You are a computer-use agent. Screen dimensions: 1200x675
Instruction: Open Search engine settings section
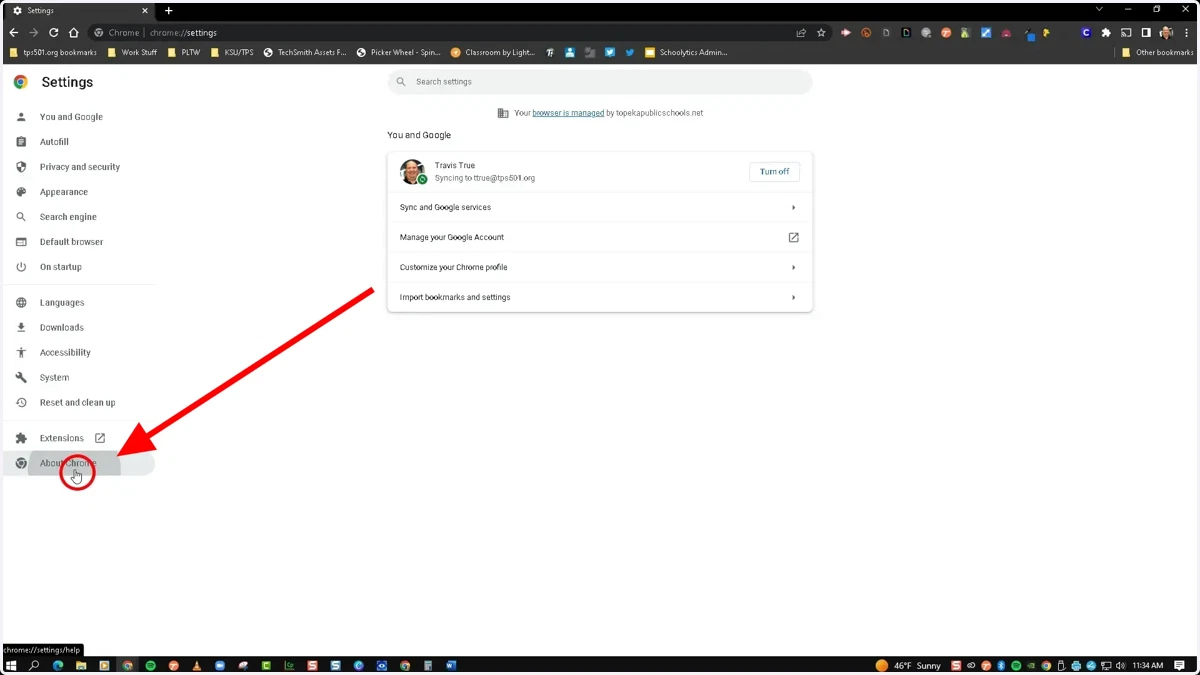pyautogui.click(x=68, y=217)
